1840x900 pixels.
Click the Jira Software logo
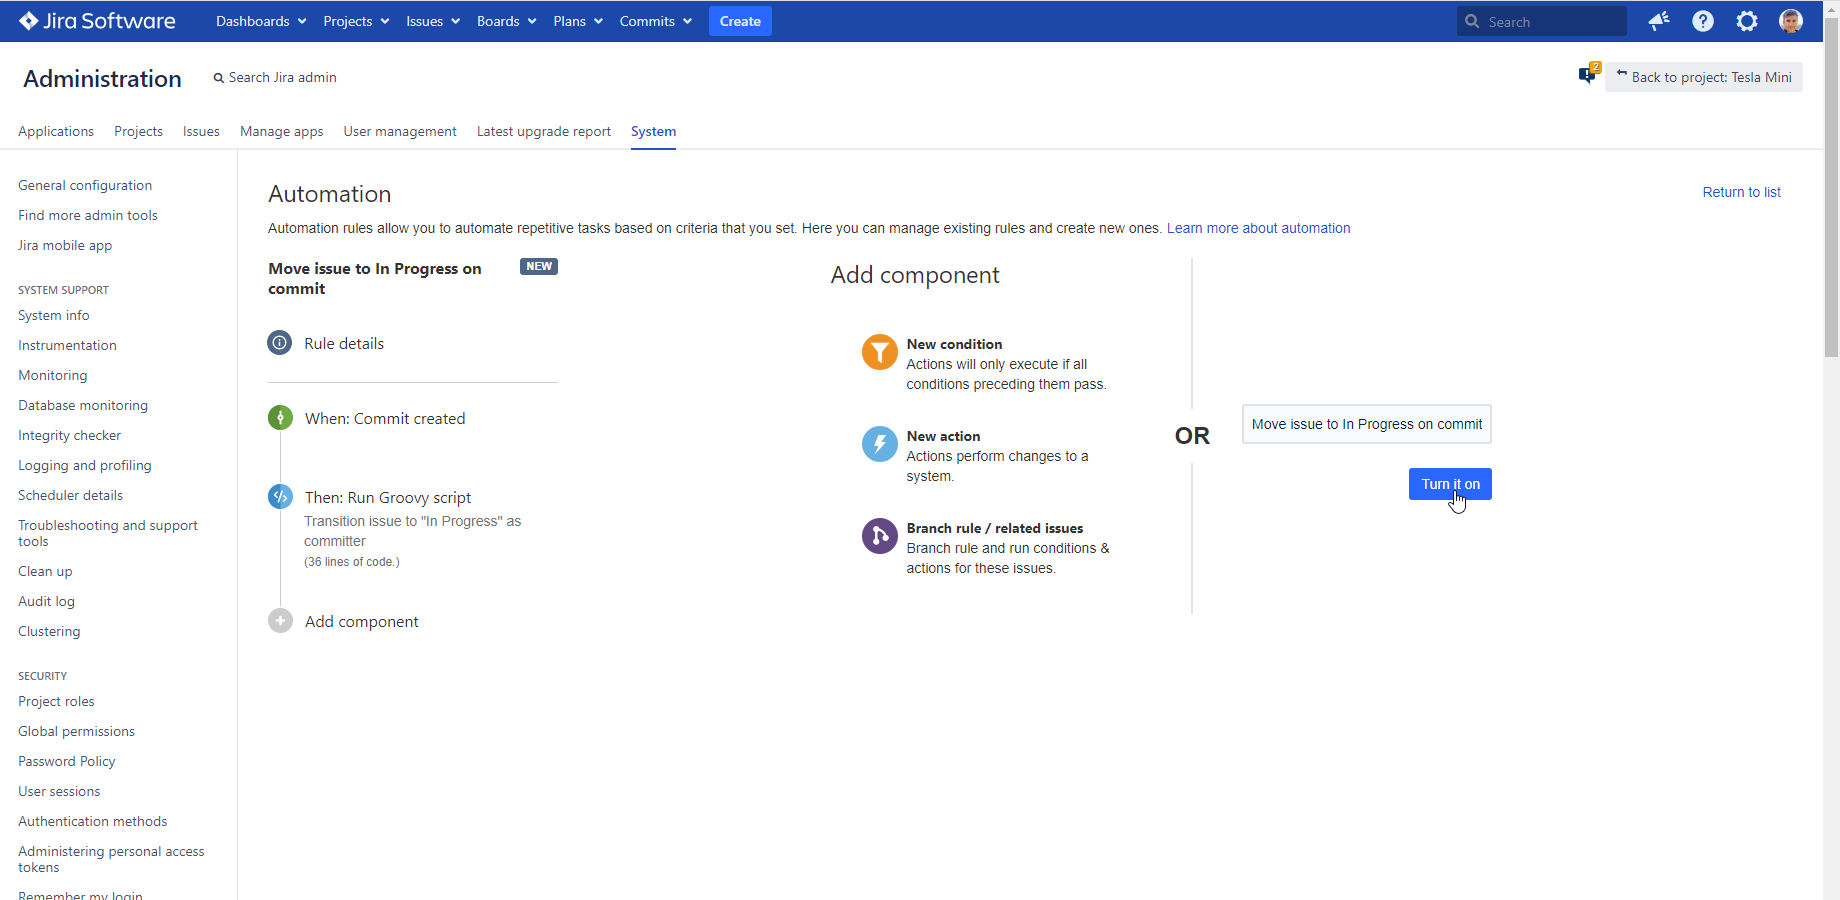click(x=96, y=20)
